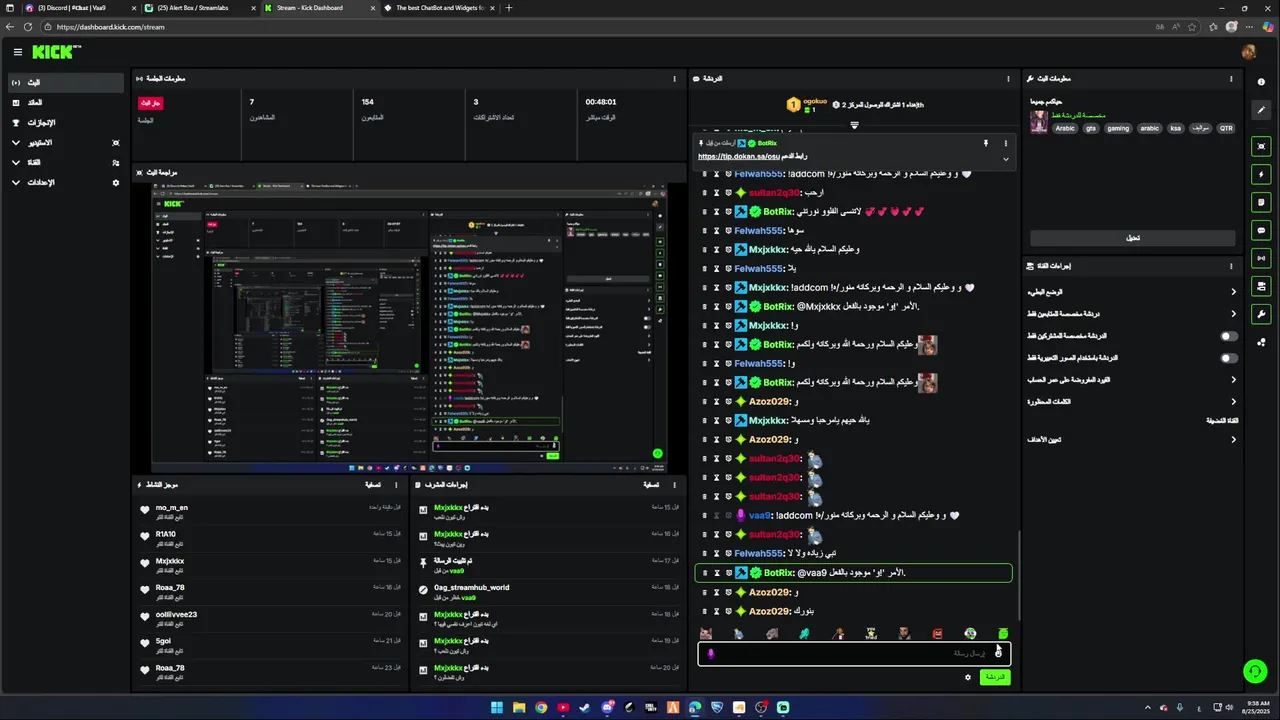Viewport: 1280px width, 720px height.
Task: Click the 'QTR' stream tag
Action: (x=1226, y=128)
